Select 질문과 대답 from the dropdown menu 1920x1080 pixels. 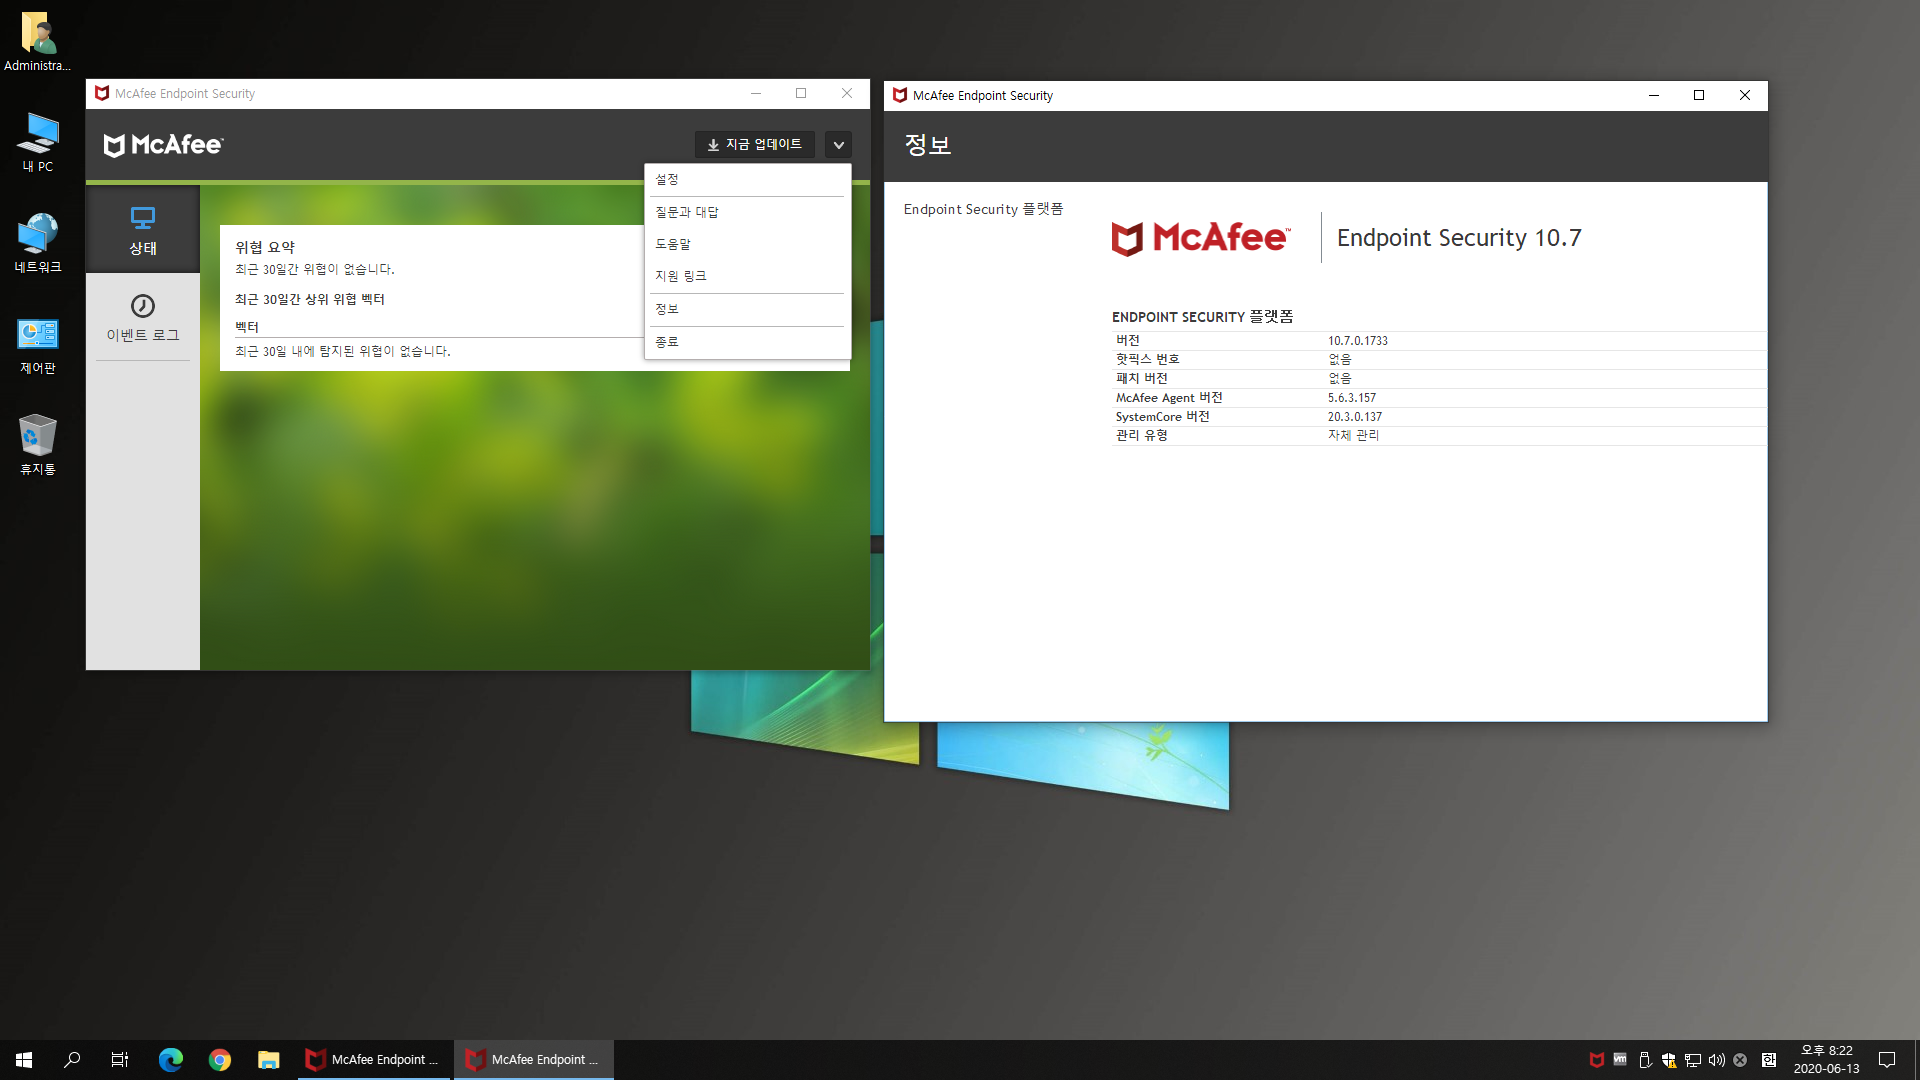click(x=747, y=212)
